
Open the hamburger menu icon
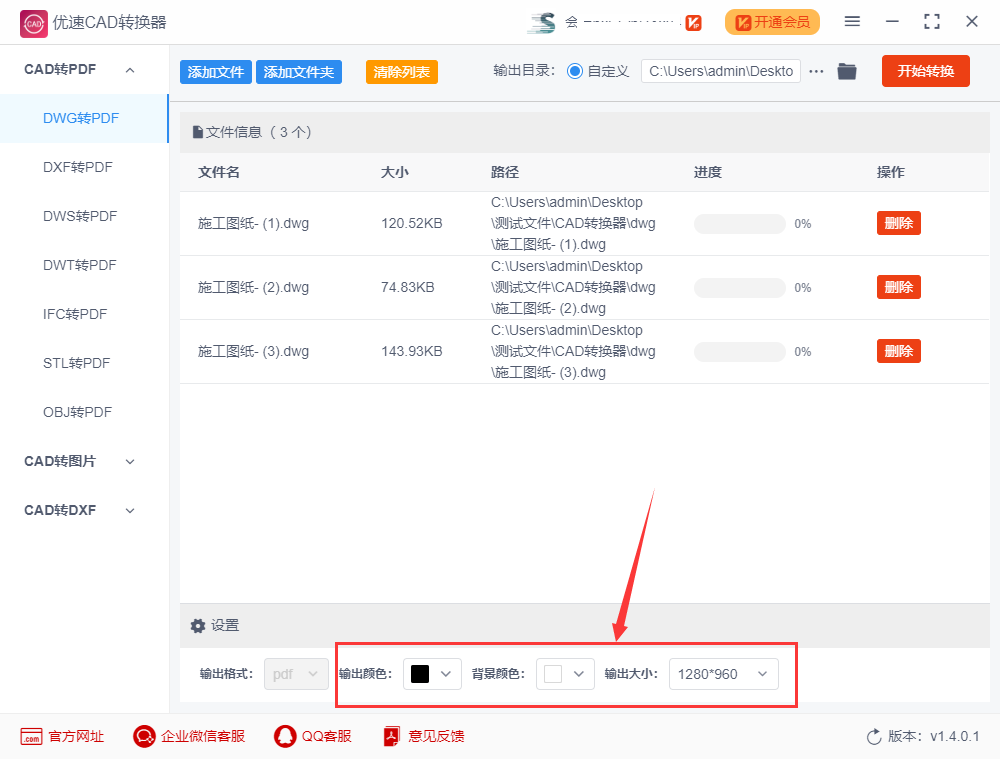(x=852, y=22)
